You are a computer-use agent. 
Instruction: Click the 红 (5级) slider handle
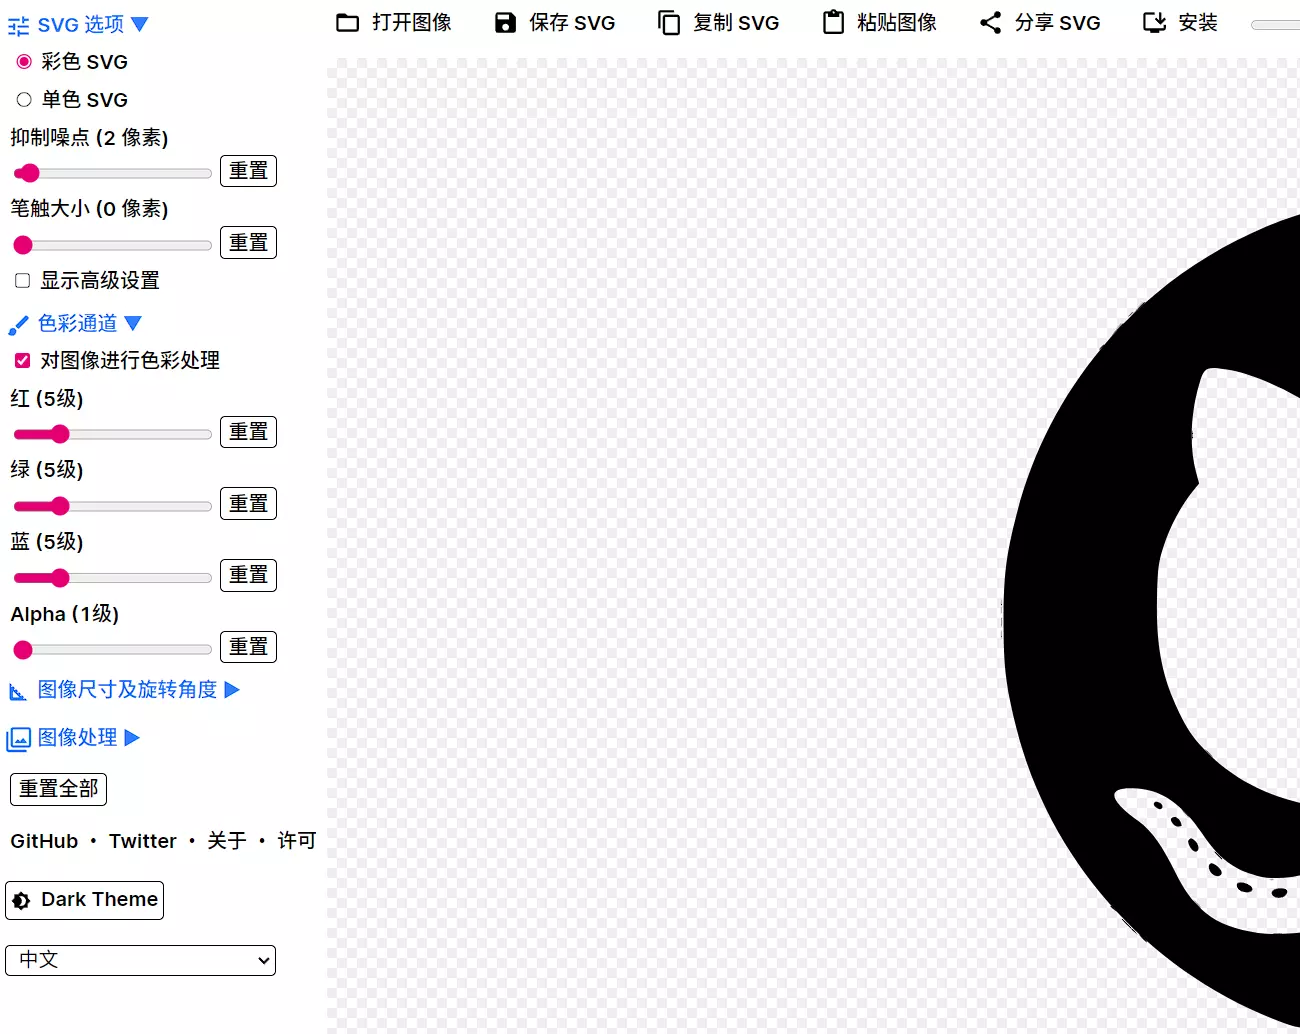[60, 434]
